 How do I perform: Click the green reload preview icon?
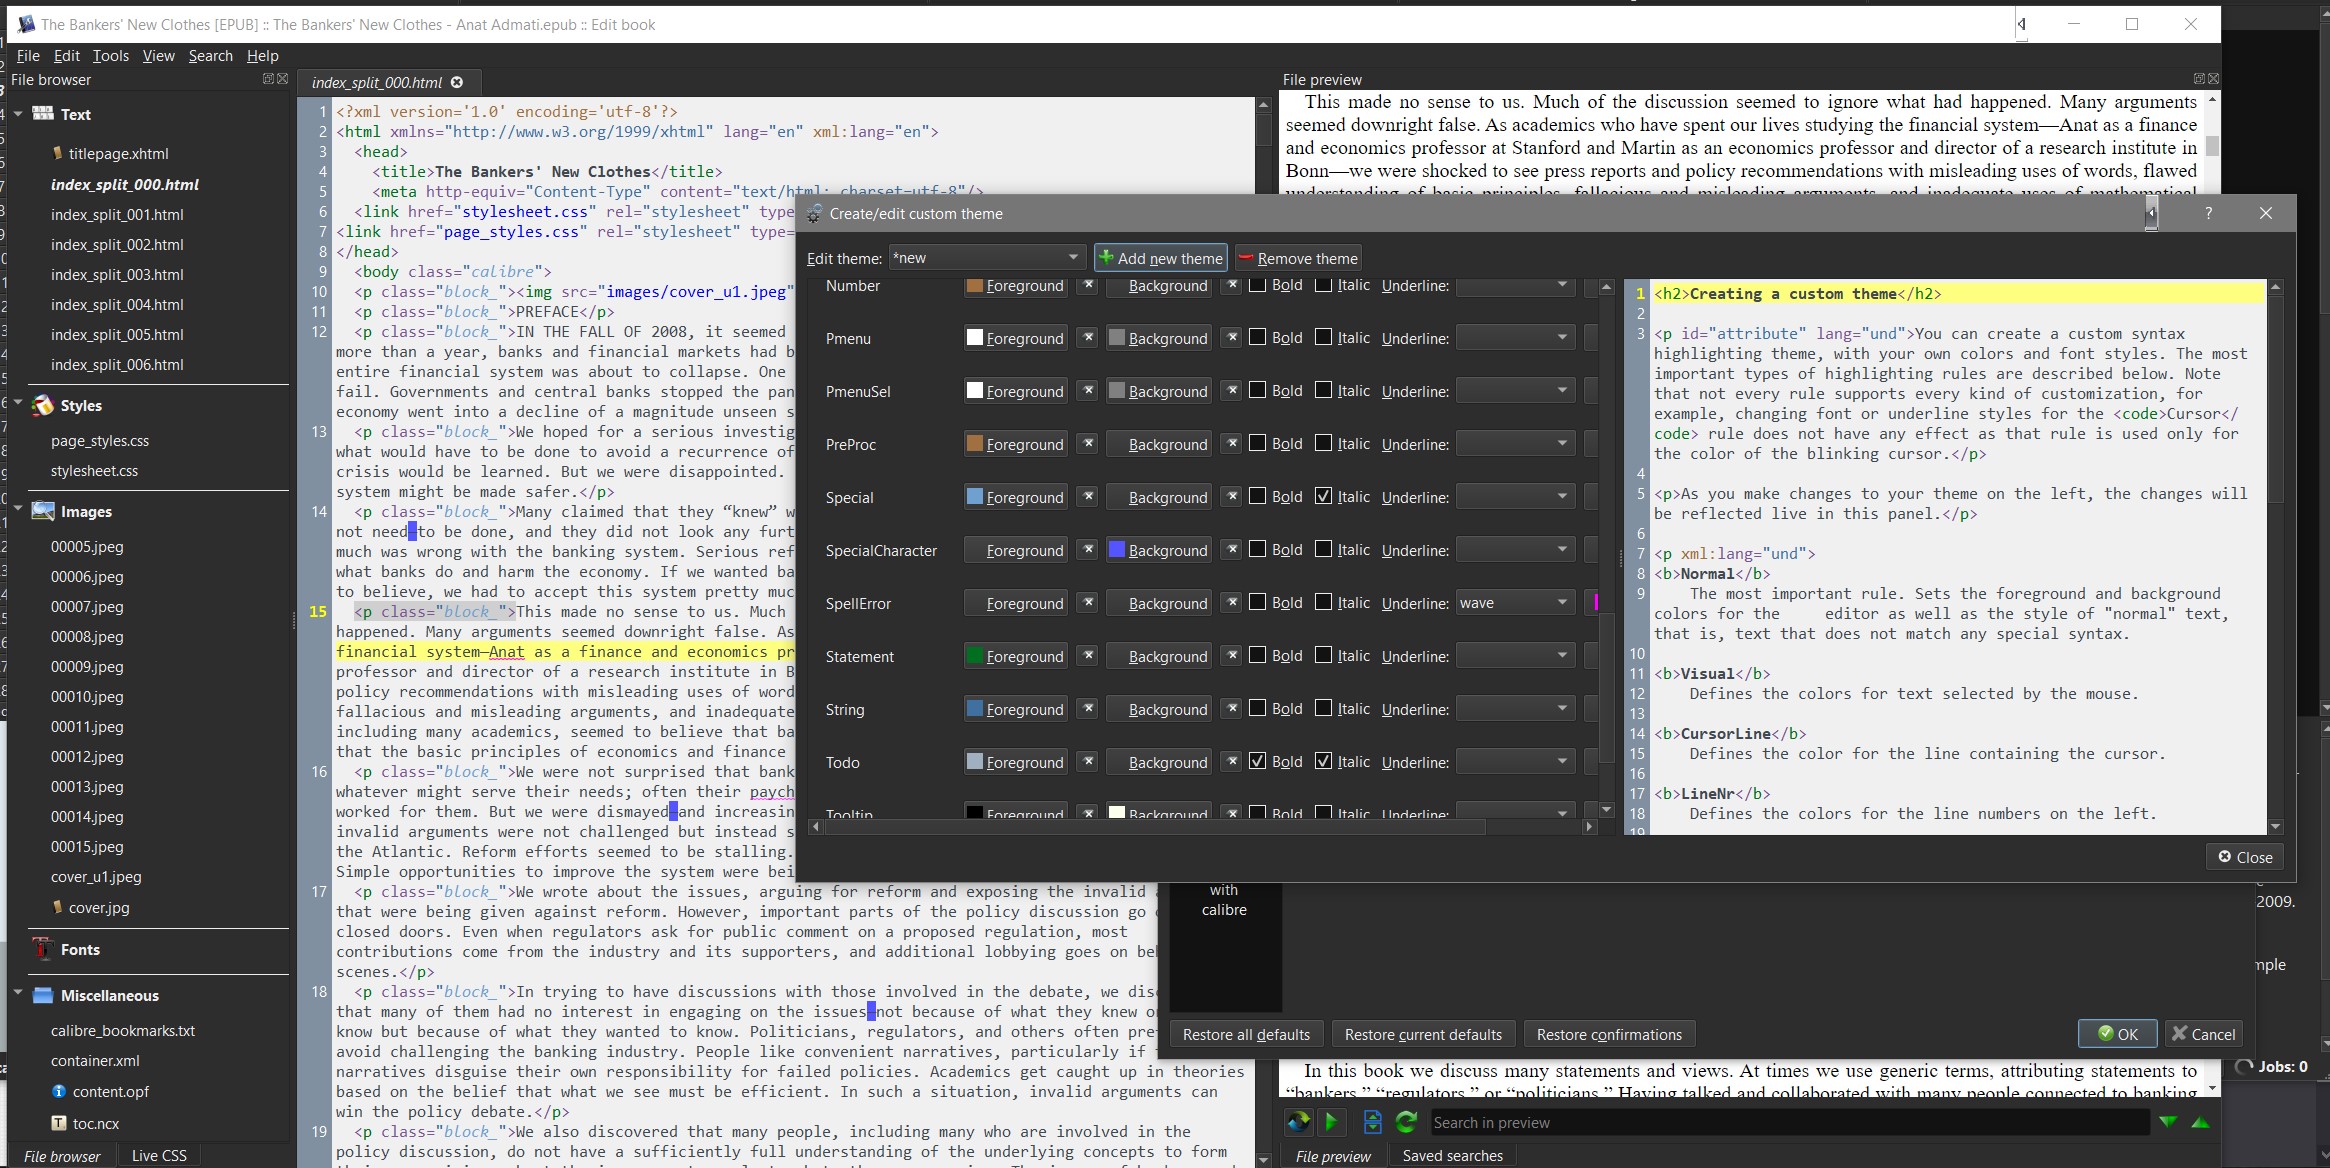[x=1406, y=1122]
